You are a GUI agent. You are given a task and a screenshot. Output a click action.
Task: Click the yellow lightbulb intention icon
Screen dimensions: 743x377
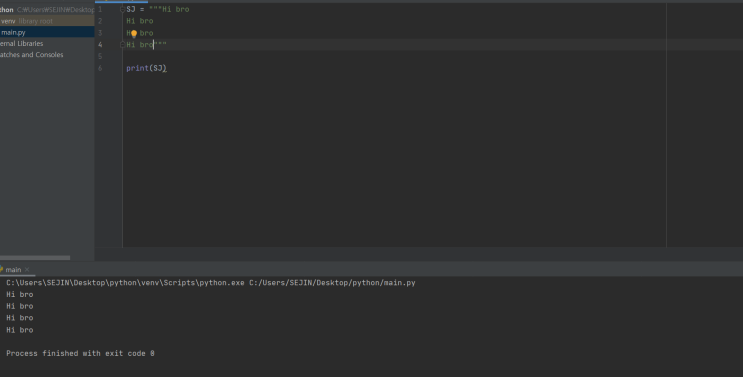(134, 34)
